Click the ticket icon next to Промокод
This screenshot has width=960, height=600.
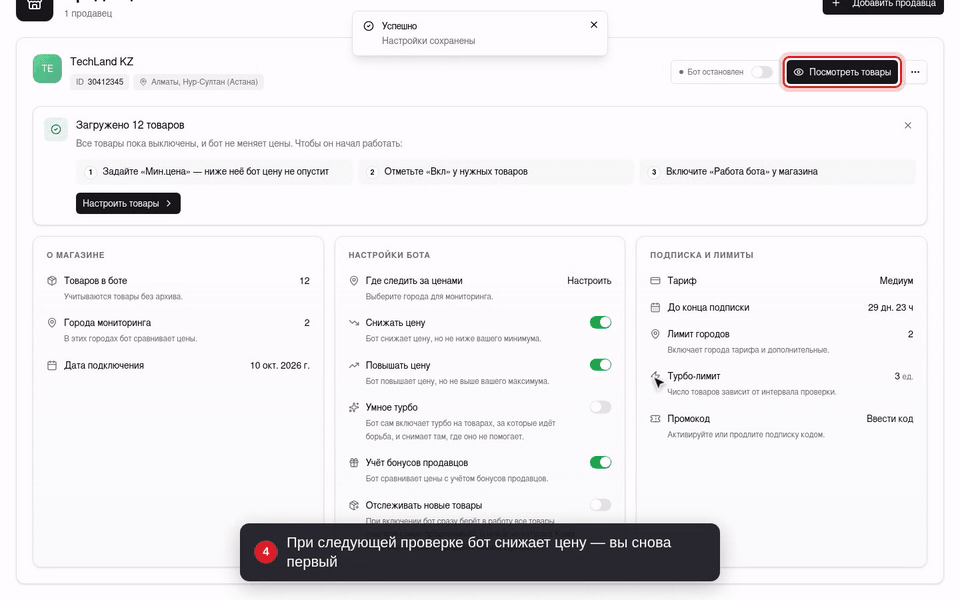click(655, 419)
